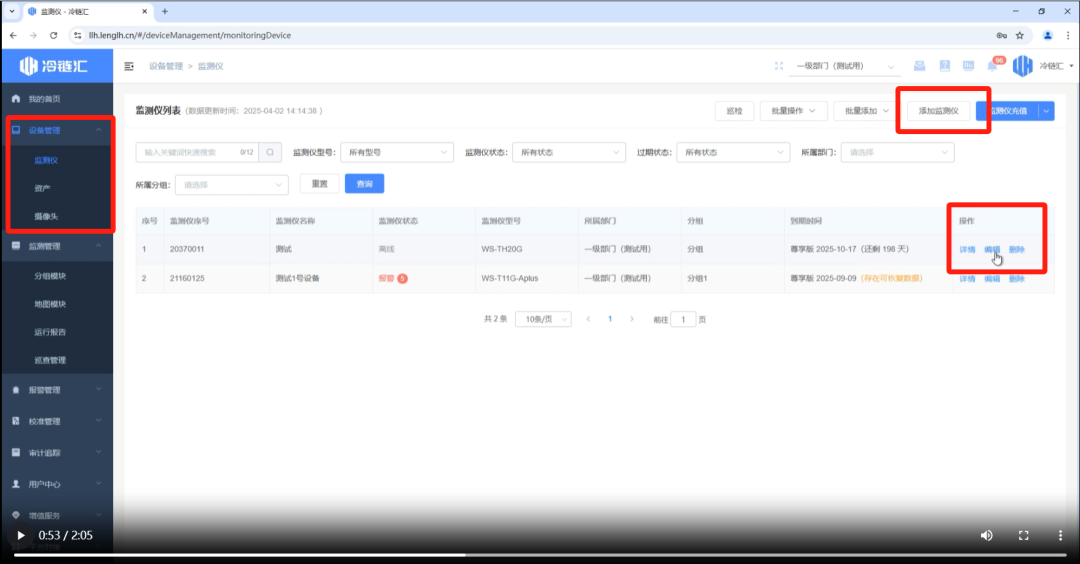Open 详情 for device 21160125

(967, 279)
